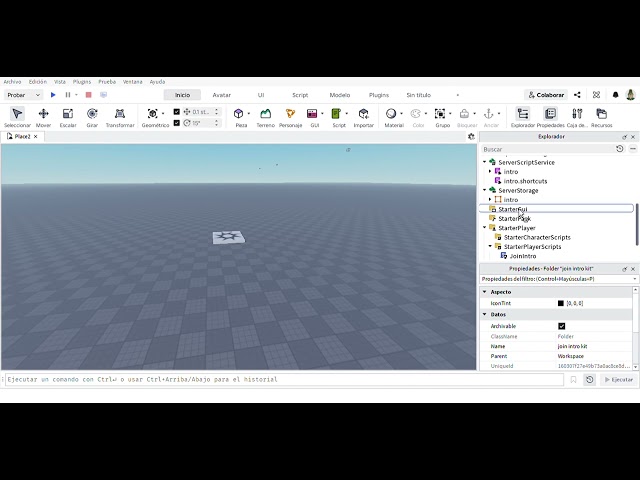Image resolution: width=640 pixels, height=480 pixels.
Task: Collapse the StarterPlayerScripts folder
Action: point(490,247)
